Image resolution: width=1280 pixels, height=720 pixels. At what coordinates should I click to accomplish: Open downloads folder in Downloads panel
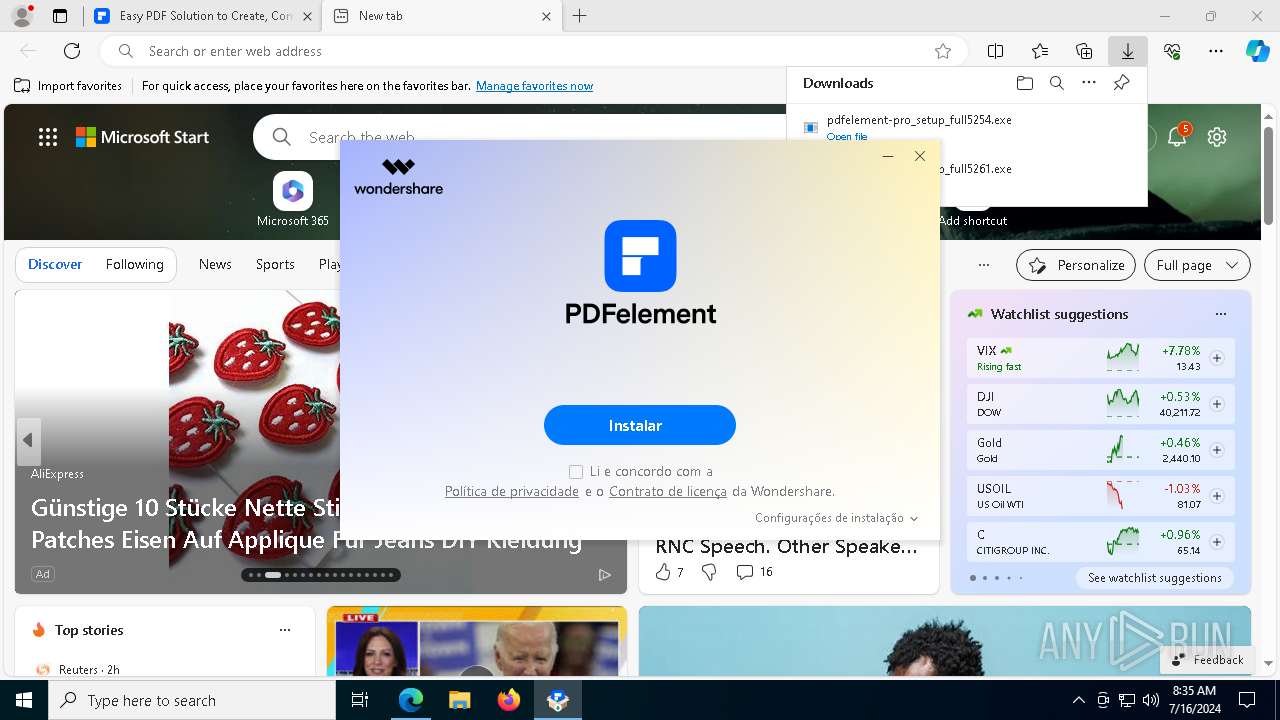tap(1024, 83)
